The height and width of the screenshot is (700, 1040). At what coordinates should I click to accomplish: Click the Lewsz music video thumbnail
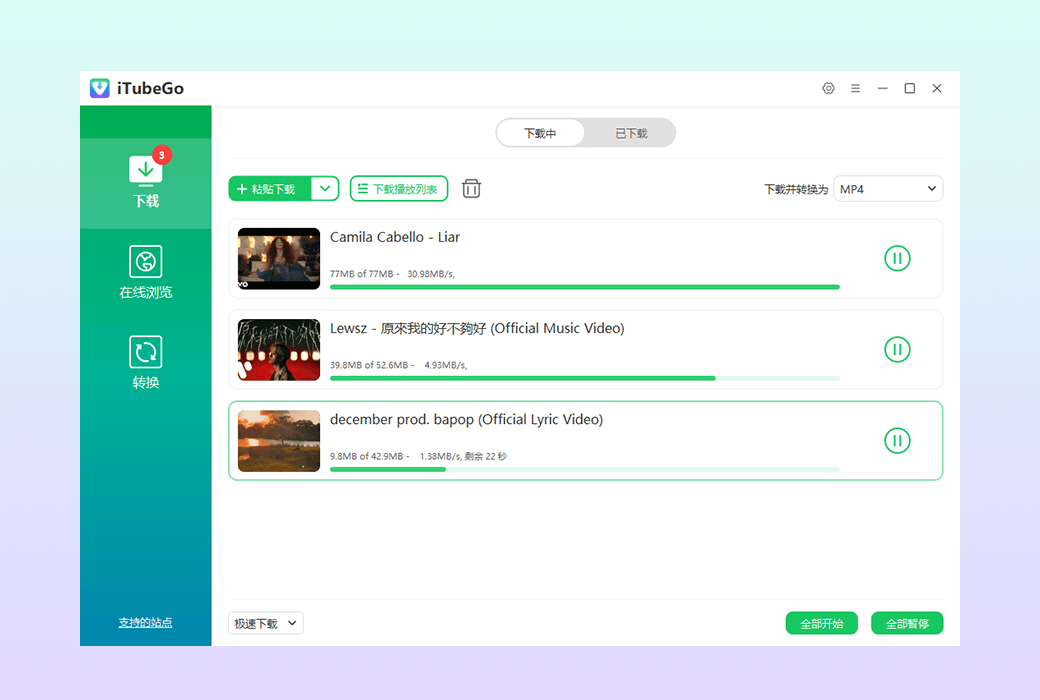point(279,350)
